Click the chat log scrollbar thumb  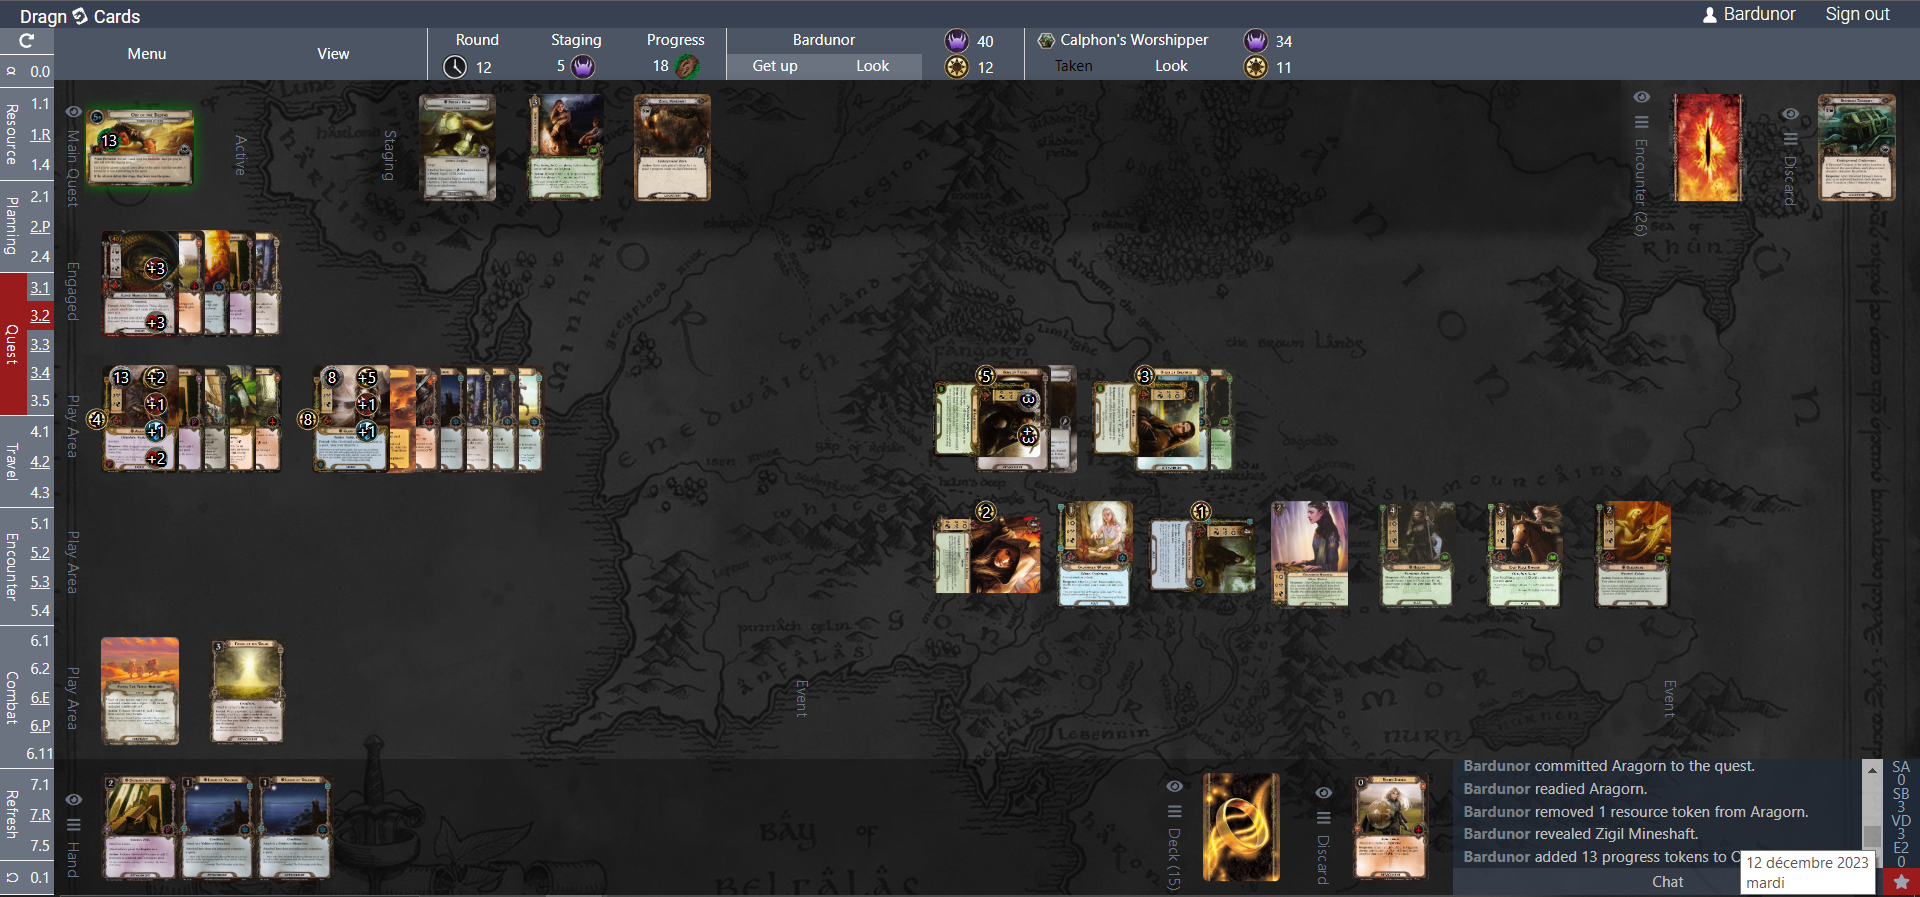(x=1872, y=836)
